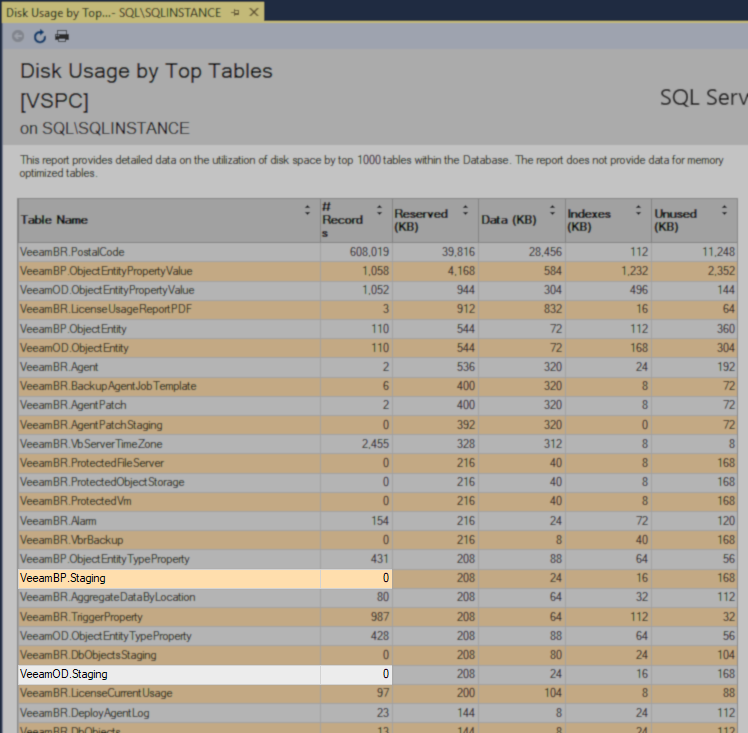The width and height of the screenshot is (748, 733).
Task: Click the 28,456 data KB value
Action: coord(545,252)
